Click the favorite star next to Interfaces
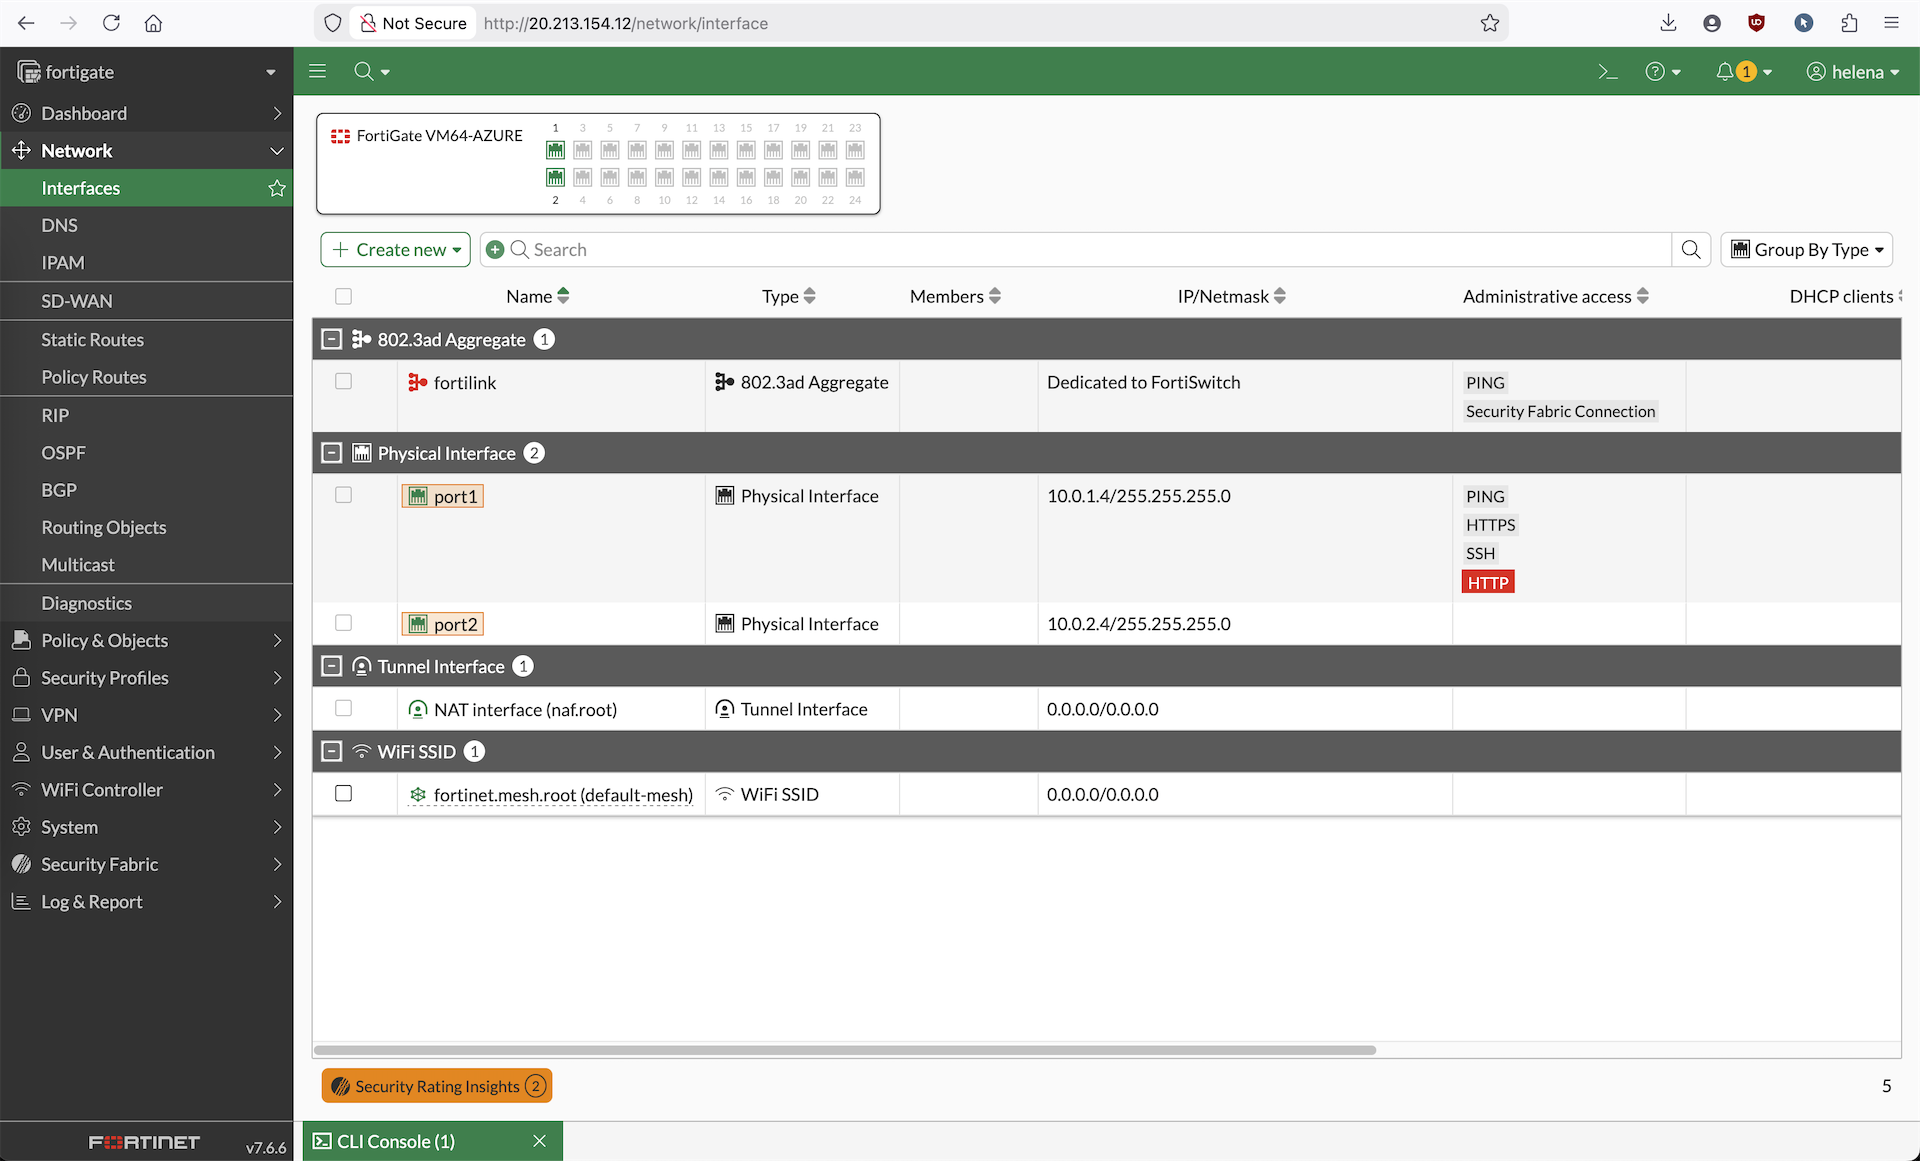 (x=277, y=188)
